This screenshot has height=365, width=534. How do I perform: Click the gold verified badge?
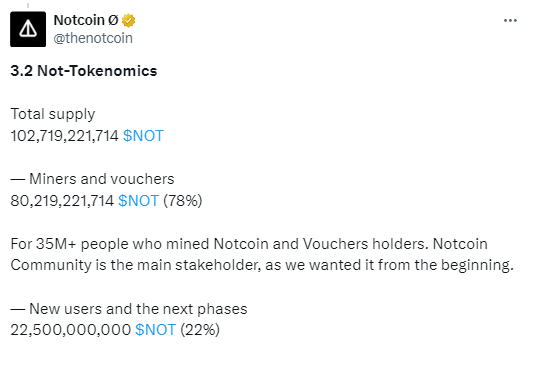pyautogui.click(x=128, y=21)
